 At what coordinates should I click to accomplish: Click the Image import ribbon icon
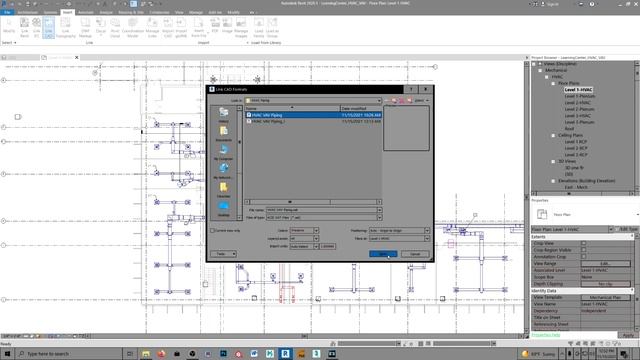[227, 25]
